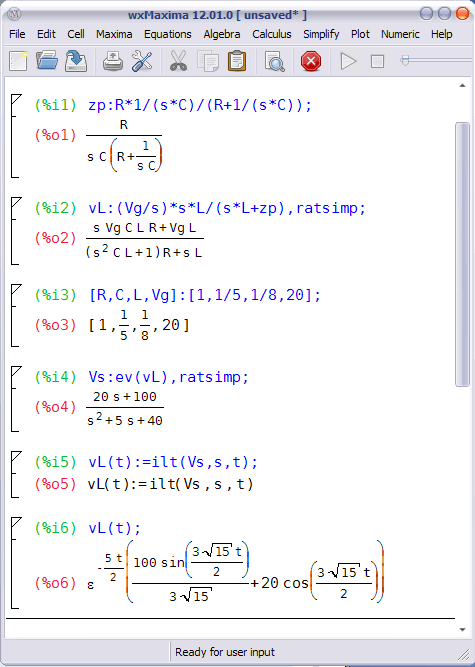Click the %i1 input label
The width and height of the screenshot is (475, 667).
pyautogui.click(x=55, y=105)
